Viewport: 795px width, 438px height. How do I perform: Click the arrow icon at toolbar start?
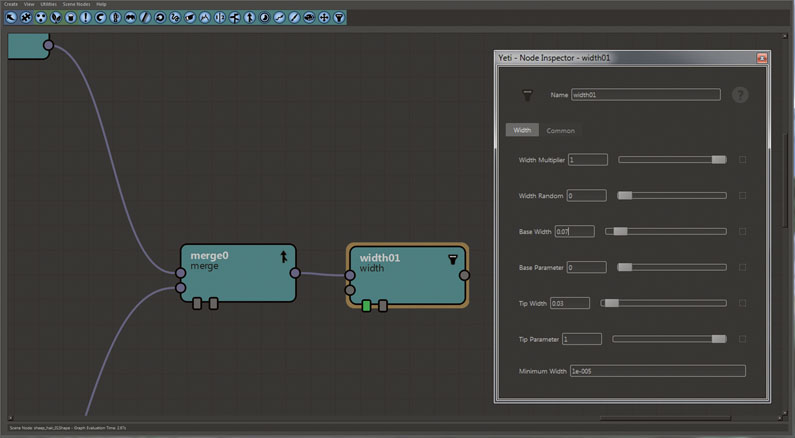coord(11,18)
